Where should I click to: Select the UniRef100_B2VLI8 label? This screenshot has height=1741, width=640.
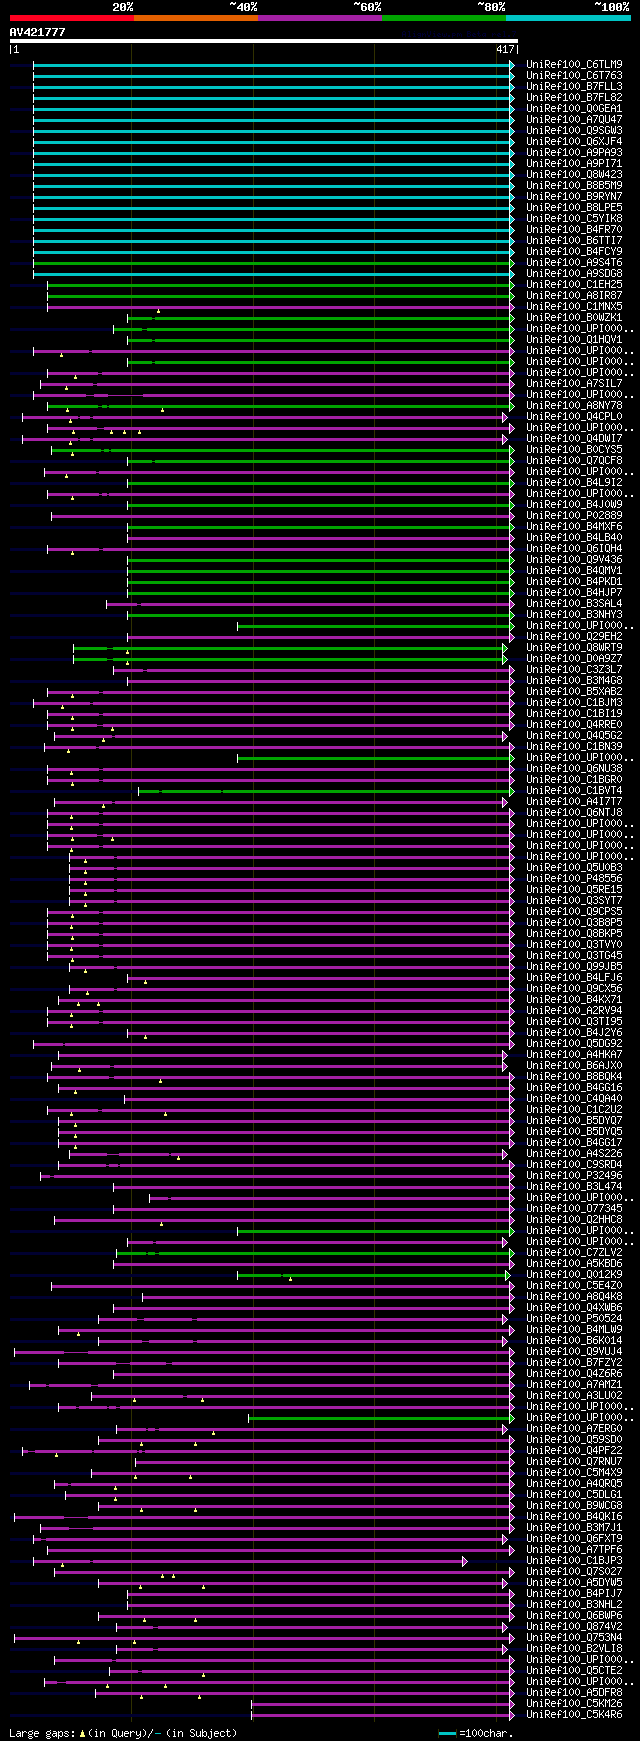coord(574,1649)
